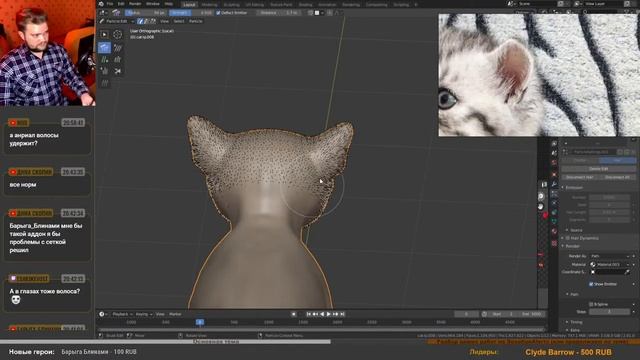The height and width of the screenshot is (360, 640).
Task: Jump to the timeline start frame
Action: point(309,314)
